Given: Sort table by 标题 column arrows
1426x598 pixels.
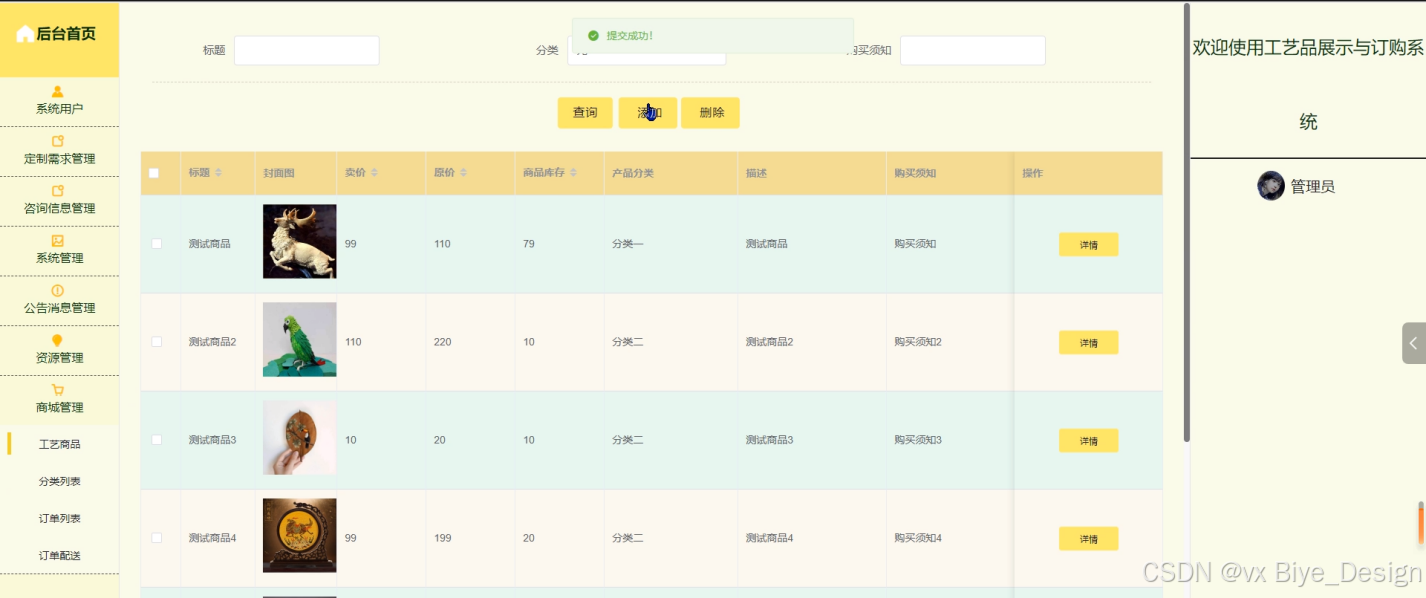Looking at the screenshot, I should pyautogui.click(x=218, y=173).
